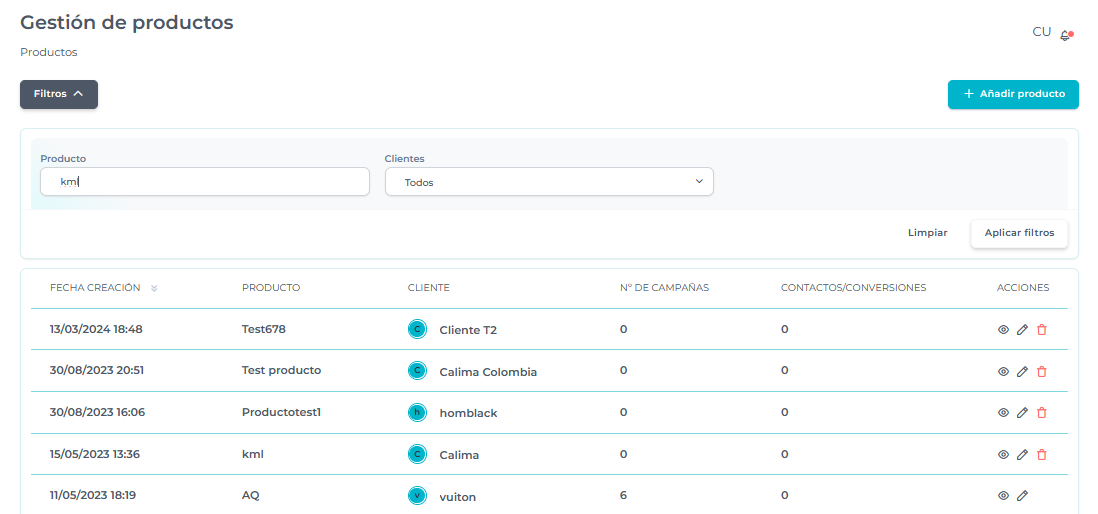Viewport: 1098px width, 514px height.
Task: Delete the kml product
Action: point(1041,454)
